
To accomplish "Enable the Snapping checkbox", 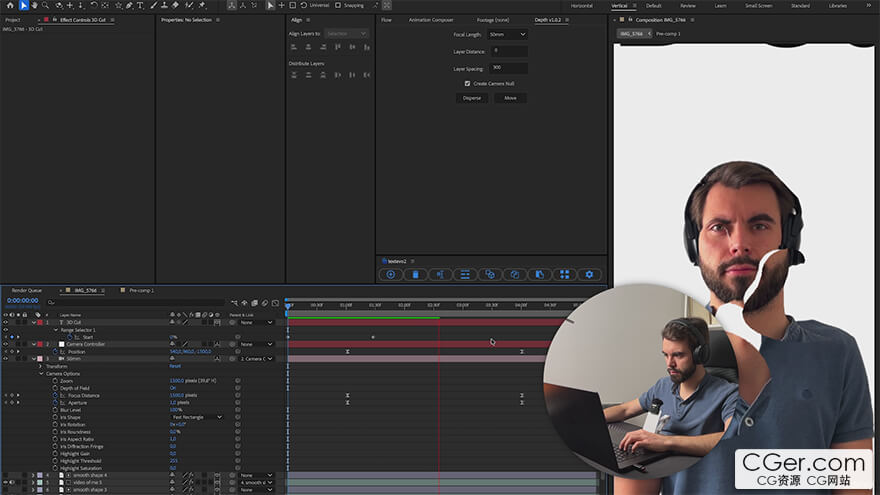I will [337, 5].
